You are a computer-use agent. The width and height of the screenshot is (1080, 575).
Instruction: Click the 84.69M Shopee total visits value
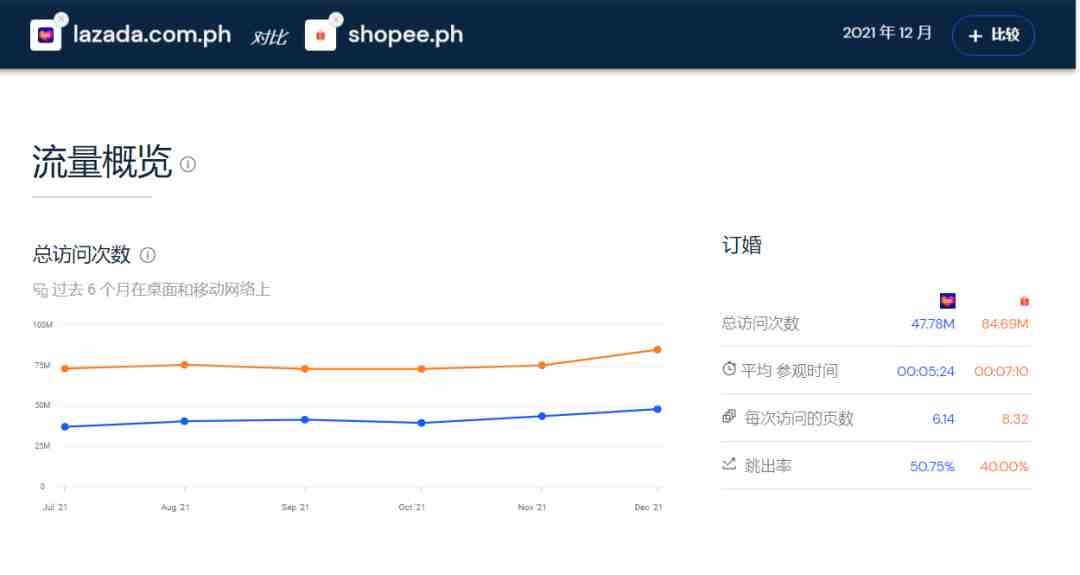[x=1005, y=324]
